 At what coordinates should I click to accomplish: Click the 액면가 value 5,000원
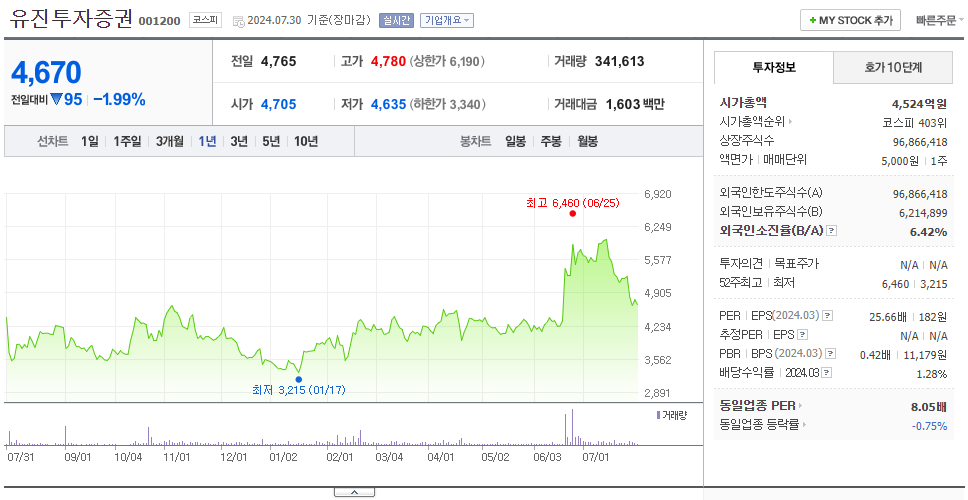tap(901, 160)
